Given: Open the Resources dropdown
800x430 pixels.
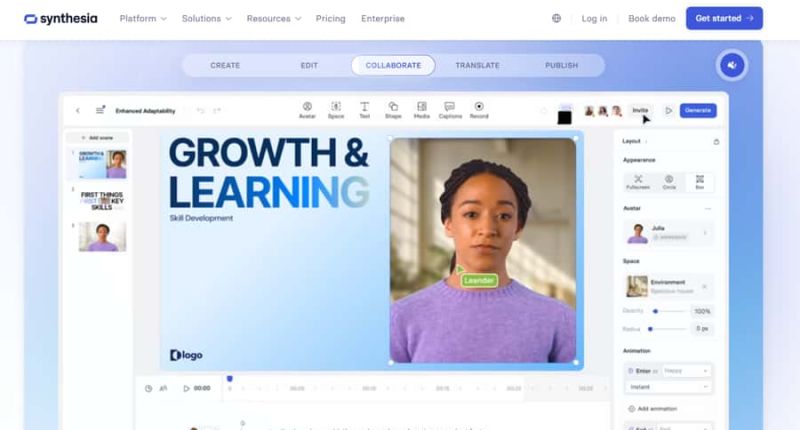Looking at the screenshot, I should point(273,18).
